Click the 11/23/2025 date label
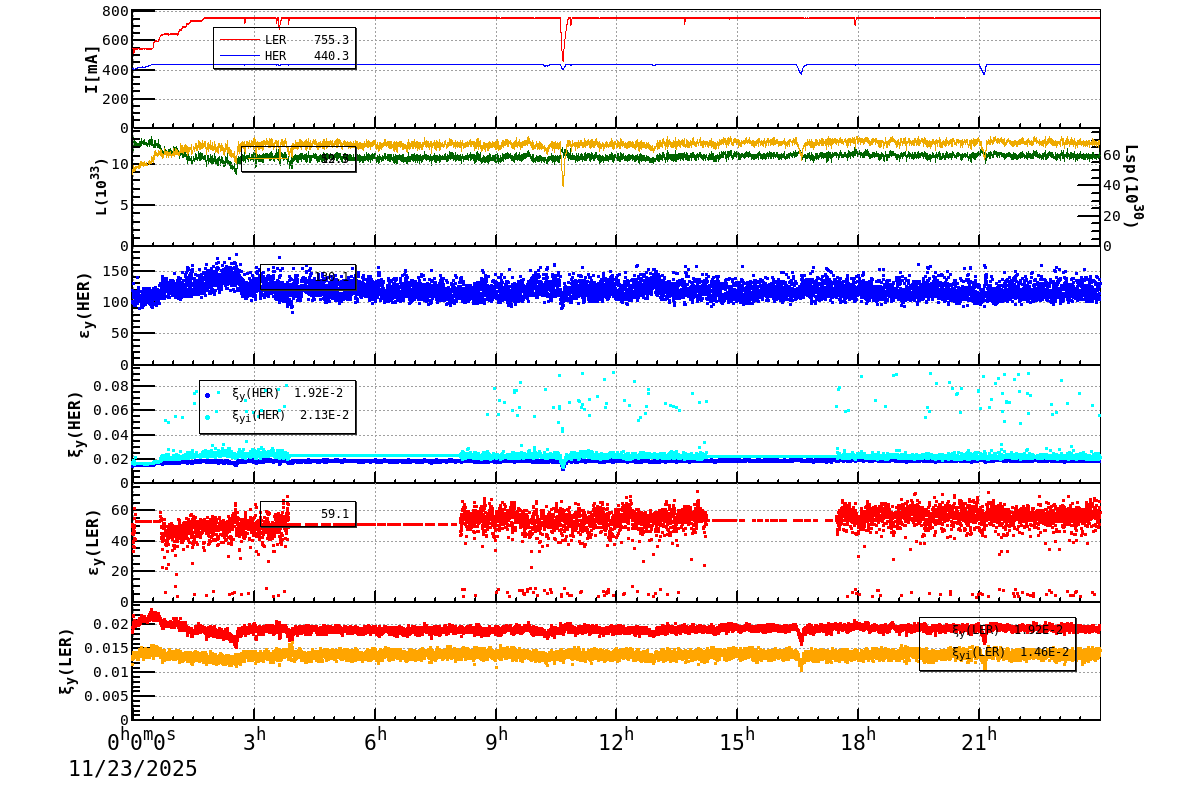The width and height of the screenshot is (1200, 798). pos(133,769)
